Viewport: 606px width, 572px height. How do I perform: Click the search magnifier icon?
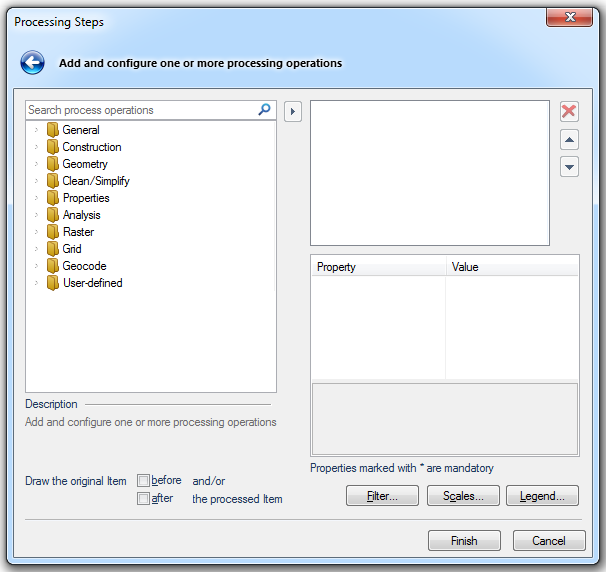point(264,110)
